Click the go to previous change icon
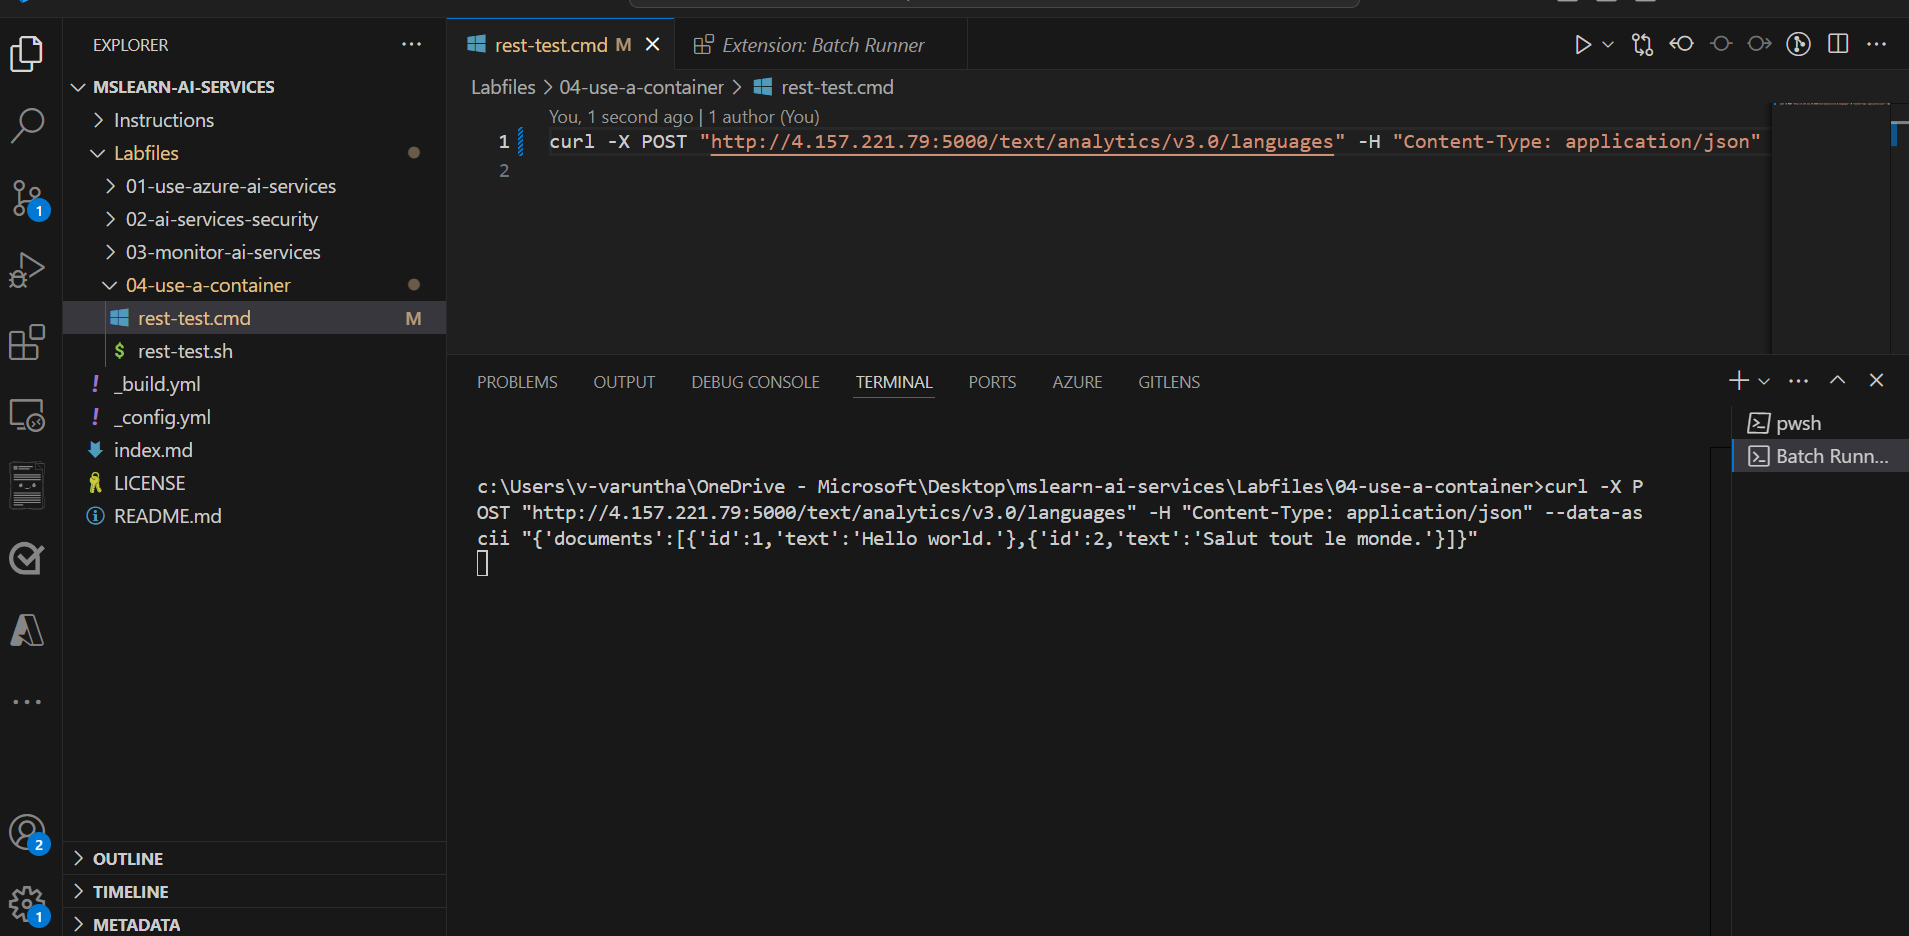This screenshot has height=936, width=1909. coord(1682,44)
